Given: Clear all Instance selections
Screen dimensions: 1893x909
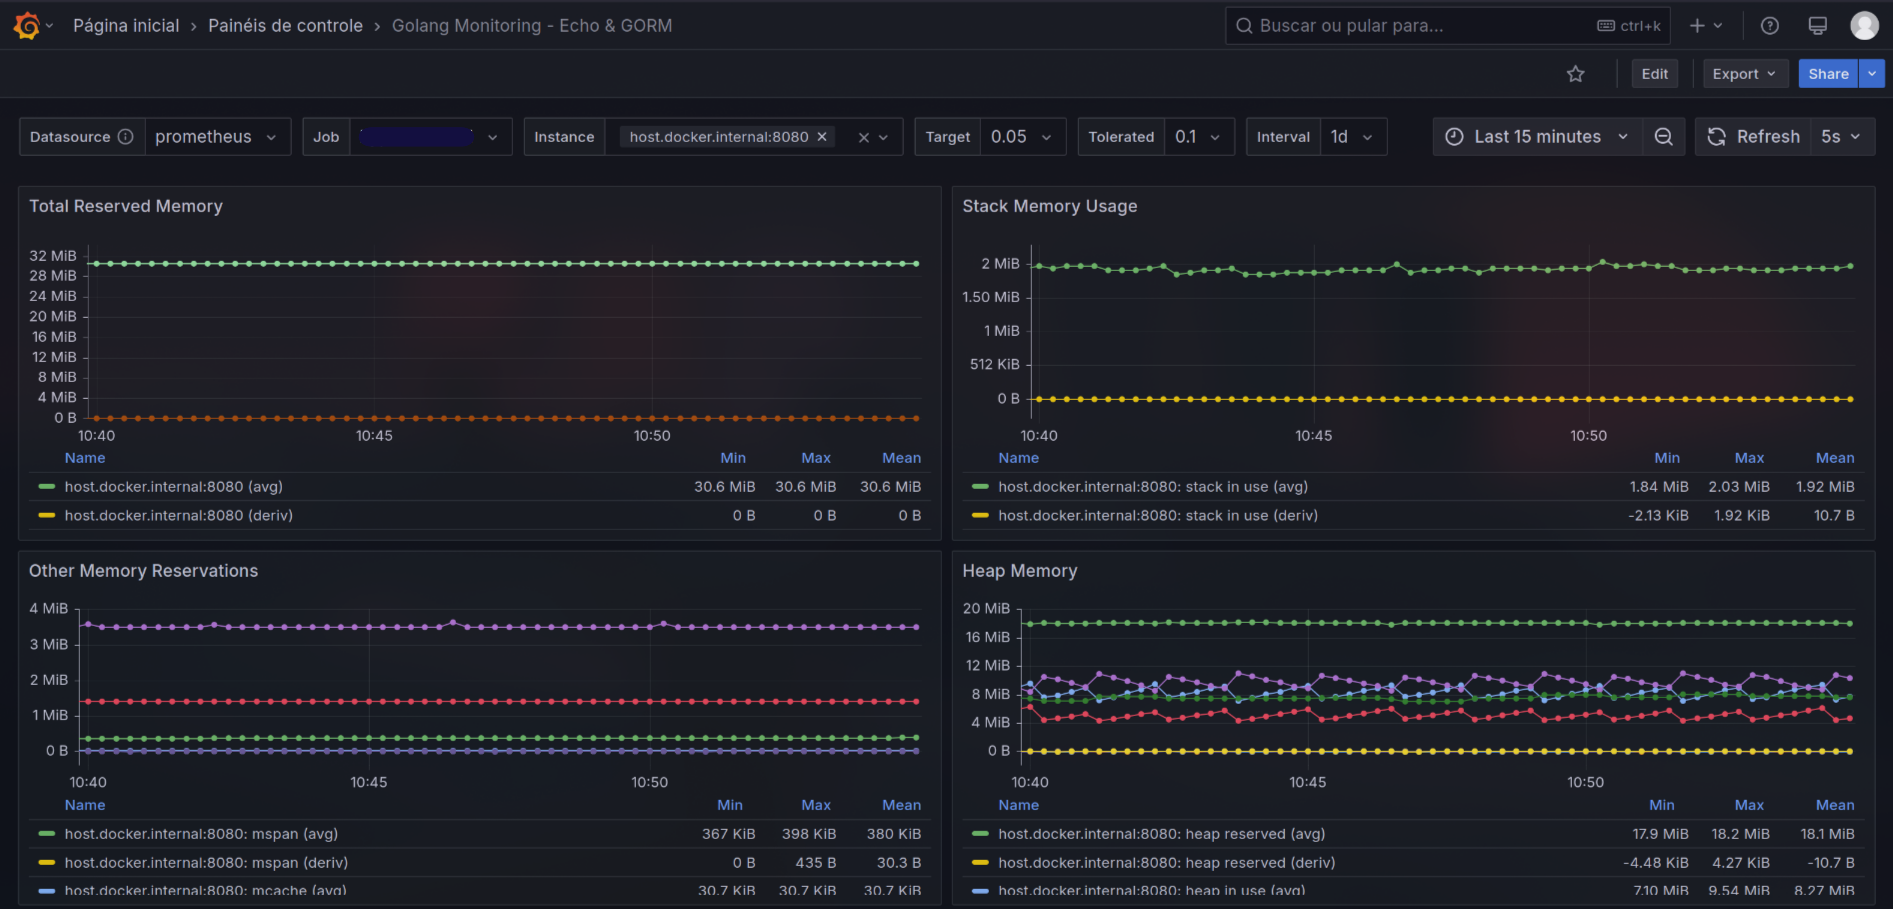Looking at the screenshot, I should tap(863, 138).
